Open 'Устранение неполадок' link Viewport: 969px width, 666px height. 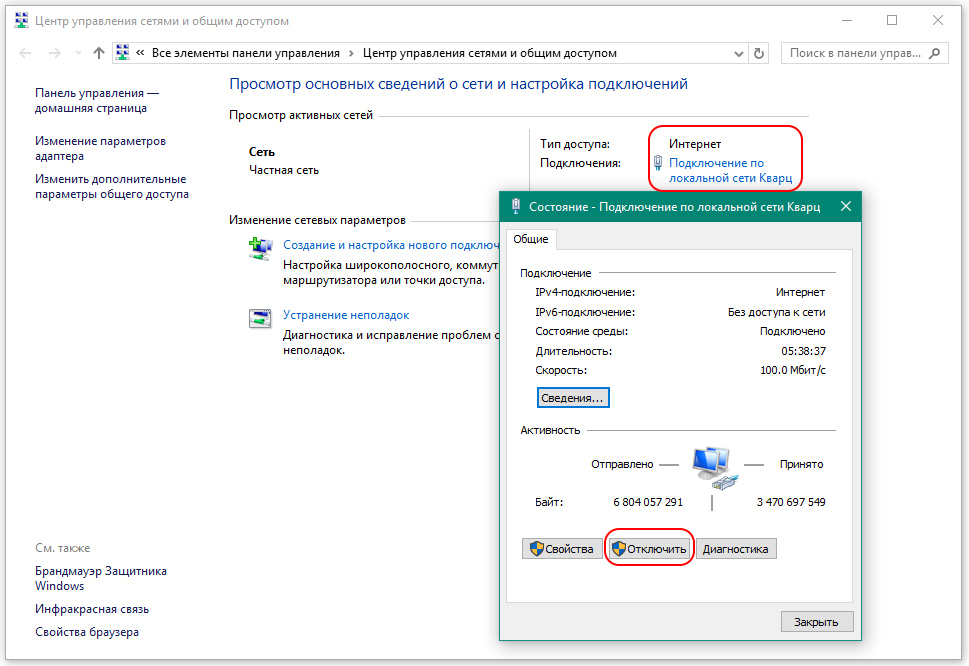(x=346, y=315)
